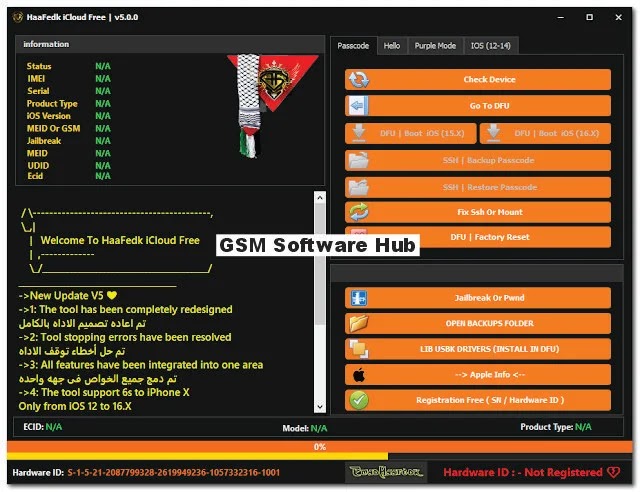The width and height of the screenshot is (640, 492).
Task: Click the IMEI label in information panel
Action: point(36,79)
